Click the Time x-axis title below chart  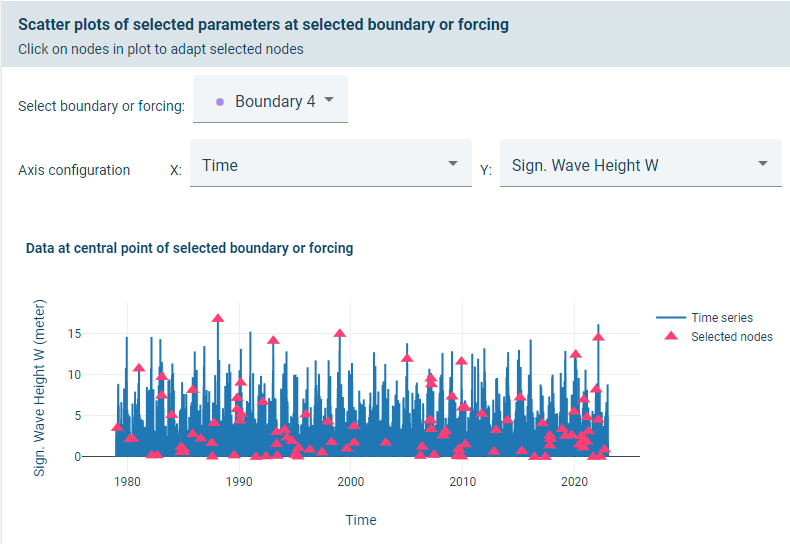[x=361, y=520]
